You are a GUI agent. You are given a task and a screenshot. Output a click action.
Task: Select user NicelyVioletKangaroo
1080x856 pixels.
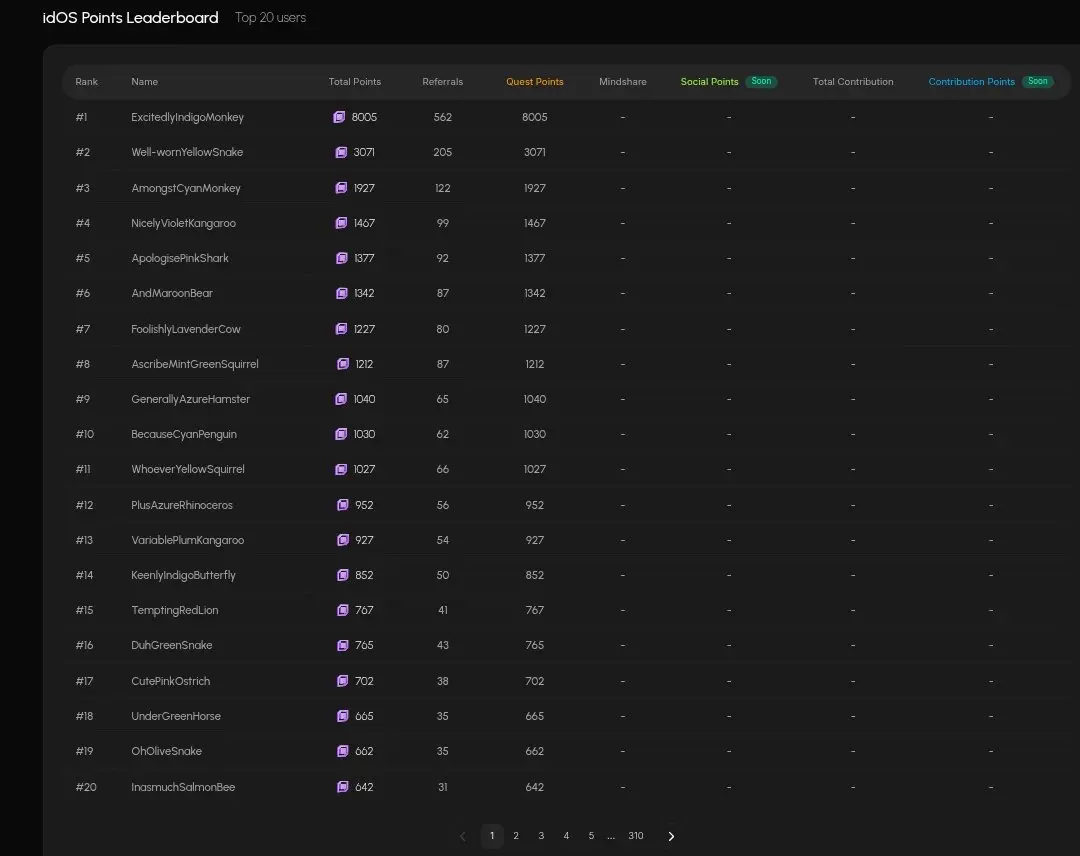point(183,223)
